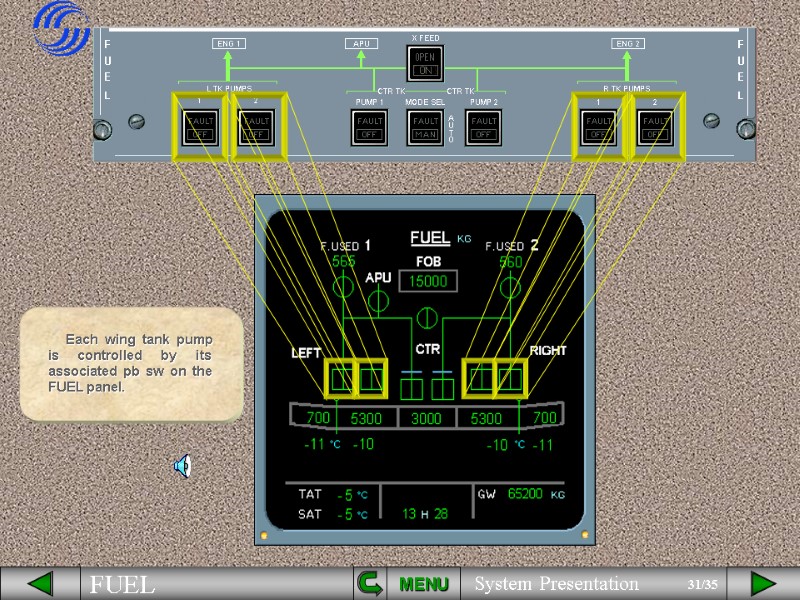Click left outer tank quantity 700
The width and height of the screenshot is (800, 600).
[318, 418]
